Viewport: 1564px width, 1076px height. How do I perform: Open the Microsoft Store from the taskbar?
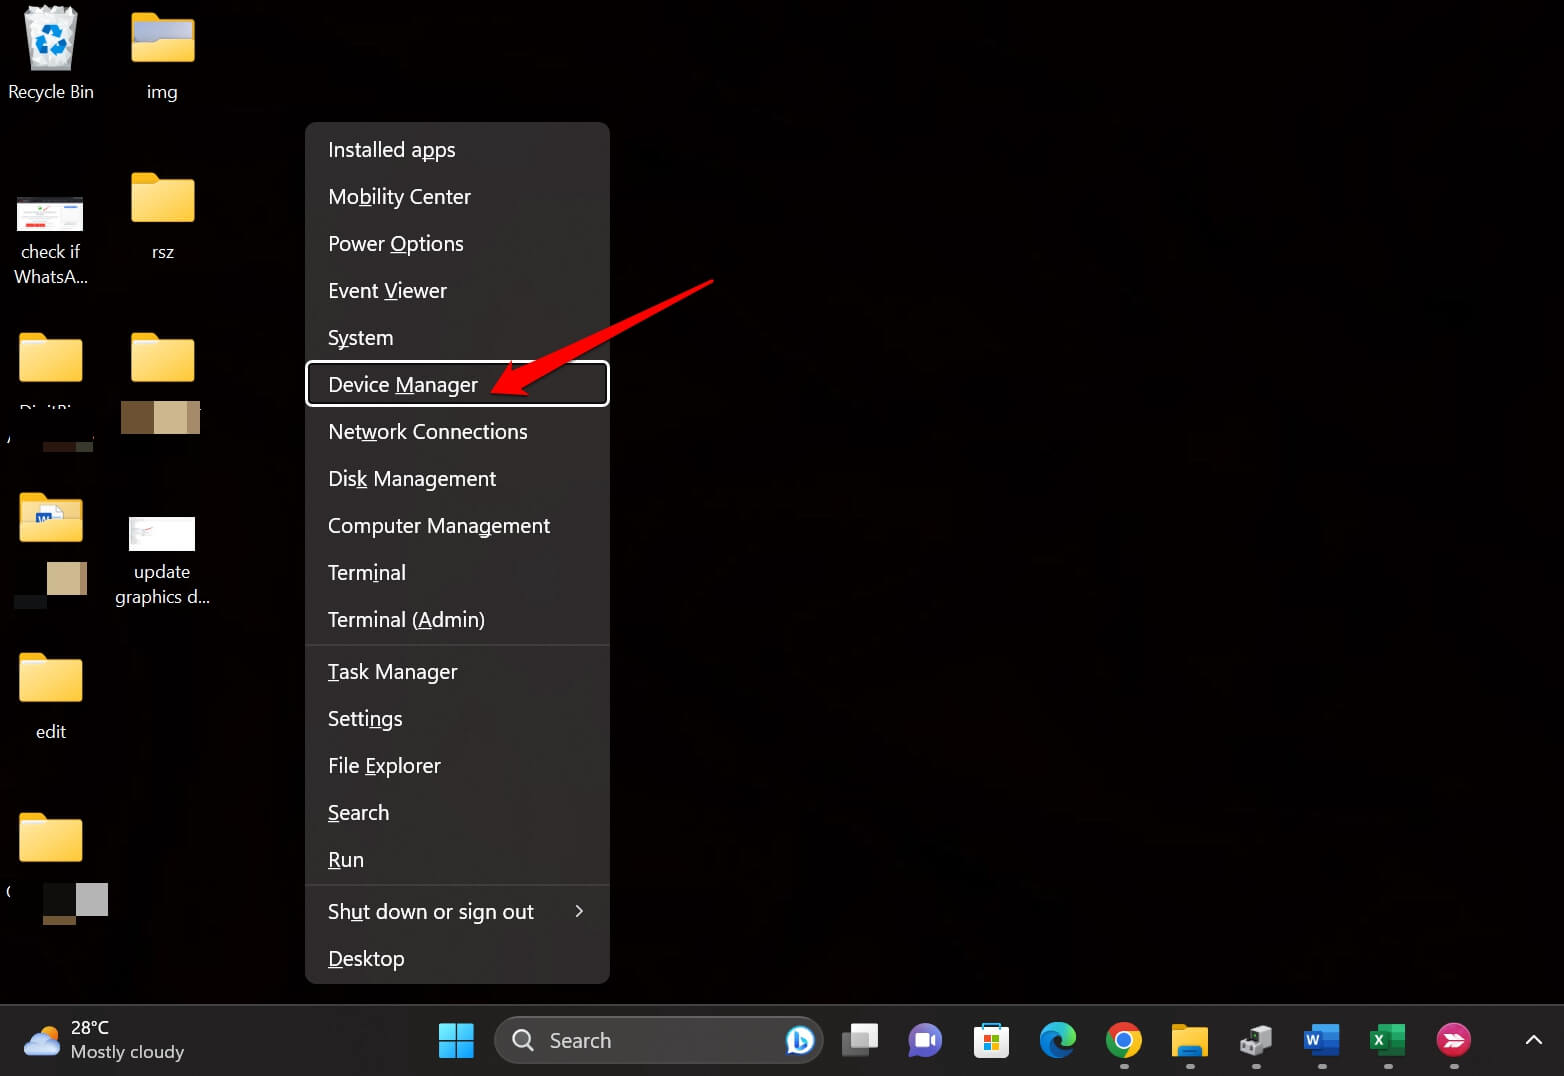click(x=991, y=1040)
